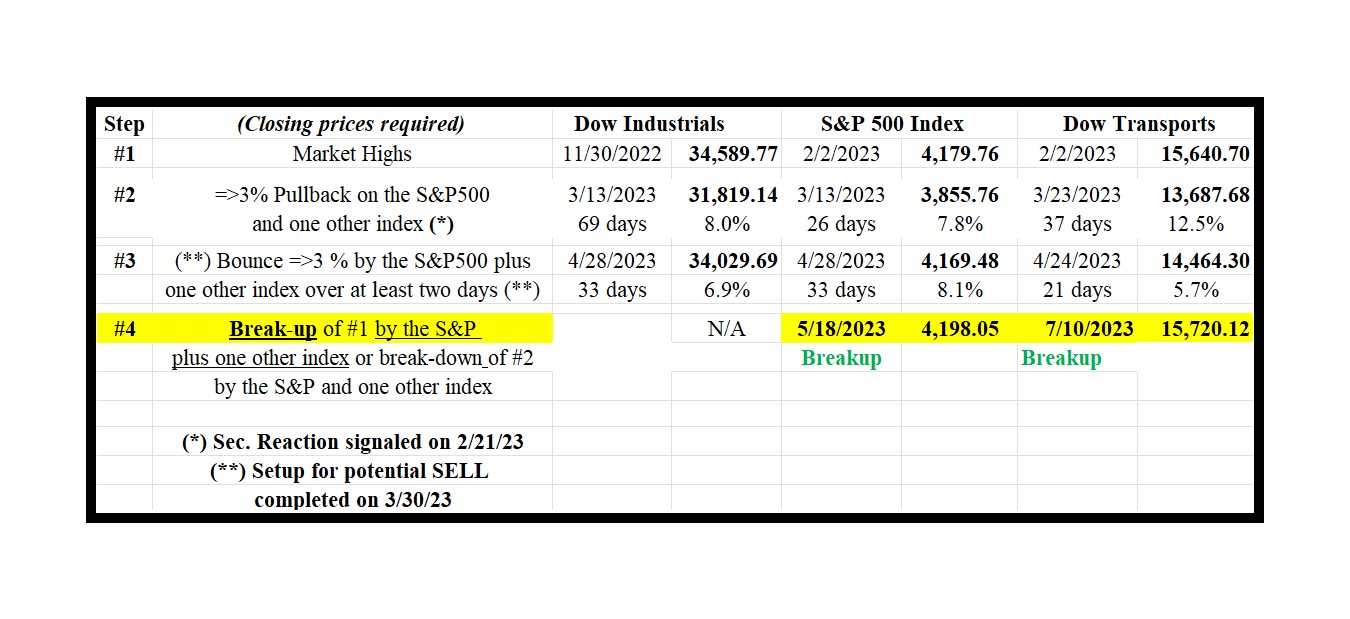The image size is (1350, 619).
Task: Select the '12.5%' cell
Action: pyautogui.click(x=1195, y=224)
